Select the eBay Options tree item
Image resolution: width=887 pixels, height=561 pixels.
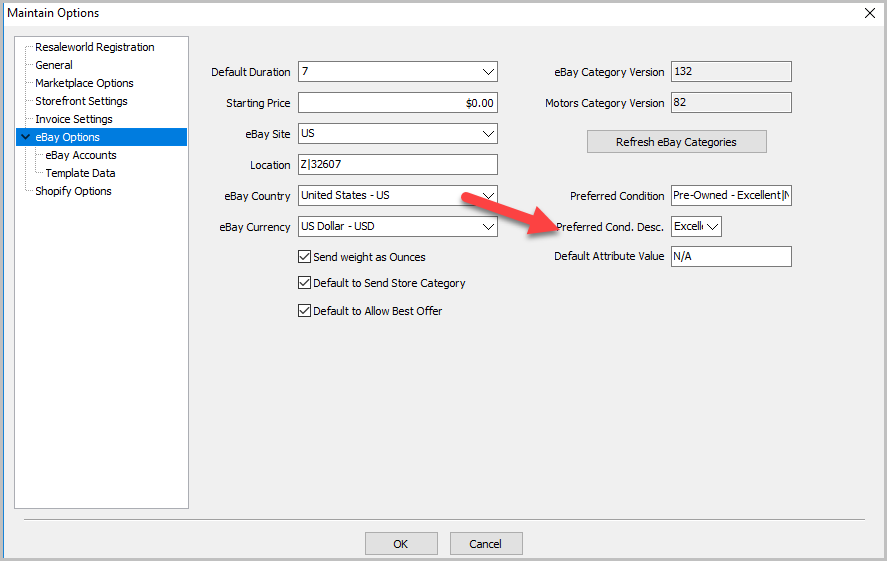pyautogui.click(x=67, y=137)
